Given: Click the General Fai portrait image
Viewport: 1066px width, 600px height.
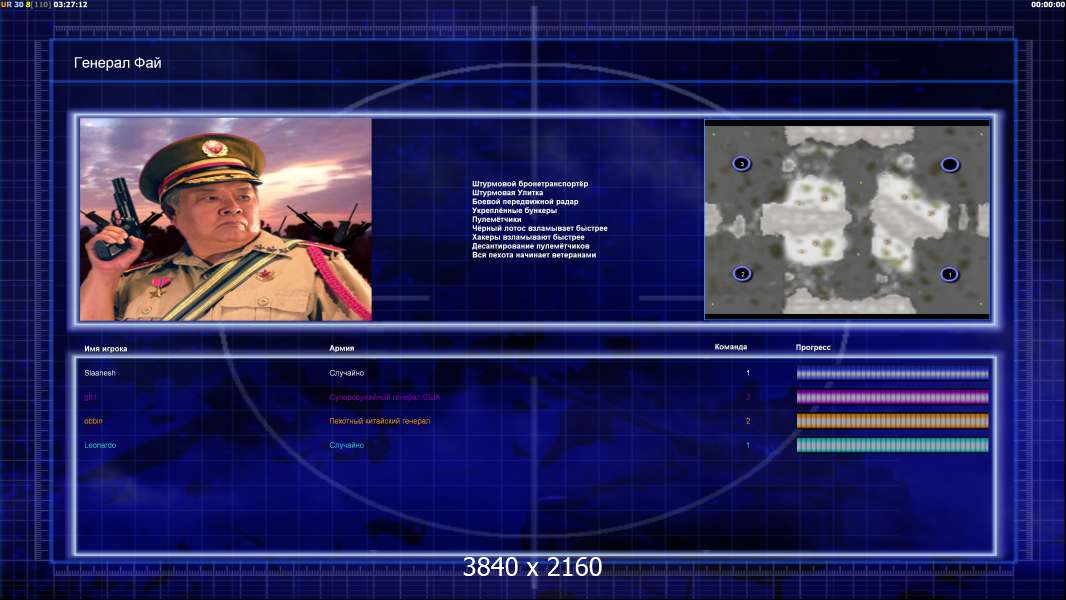Looking at the screenshot, I should 226,219.
